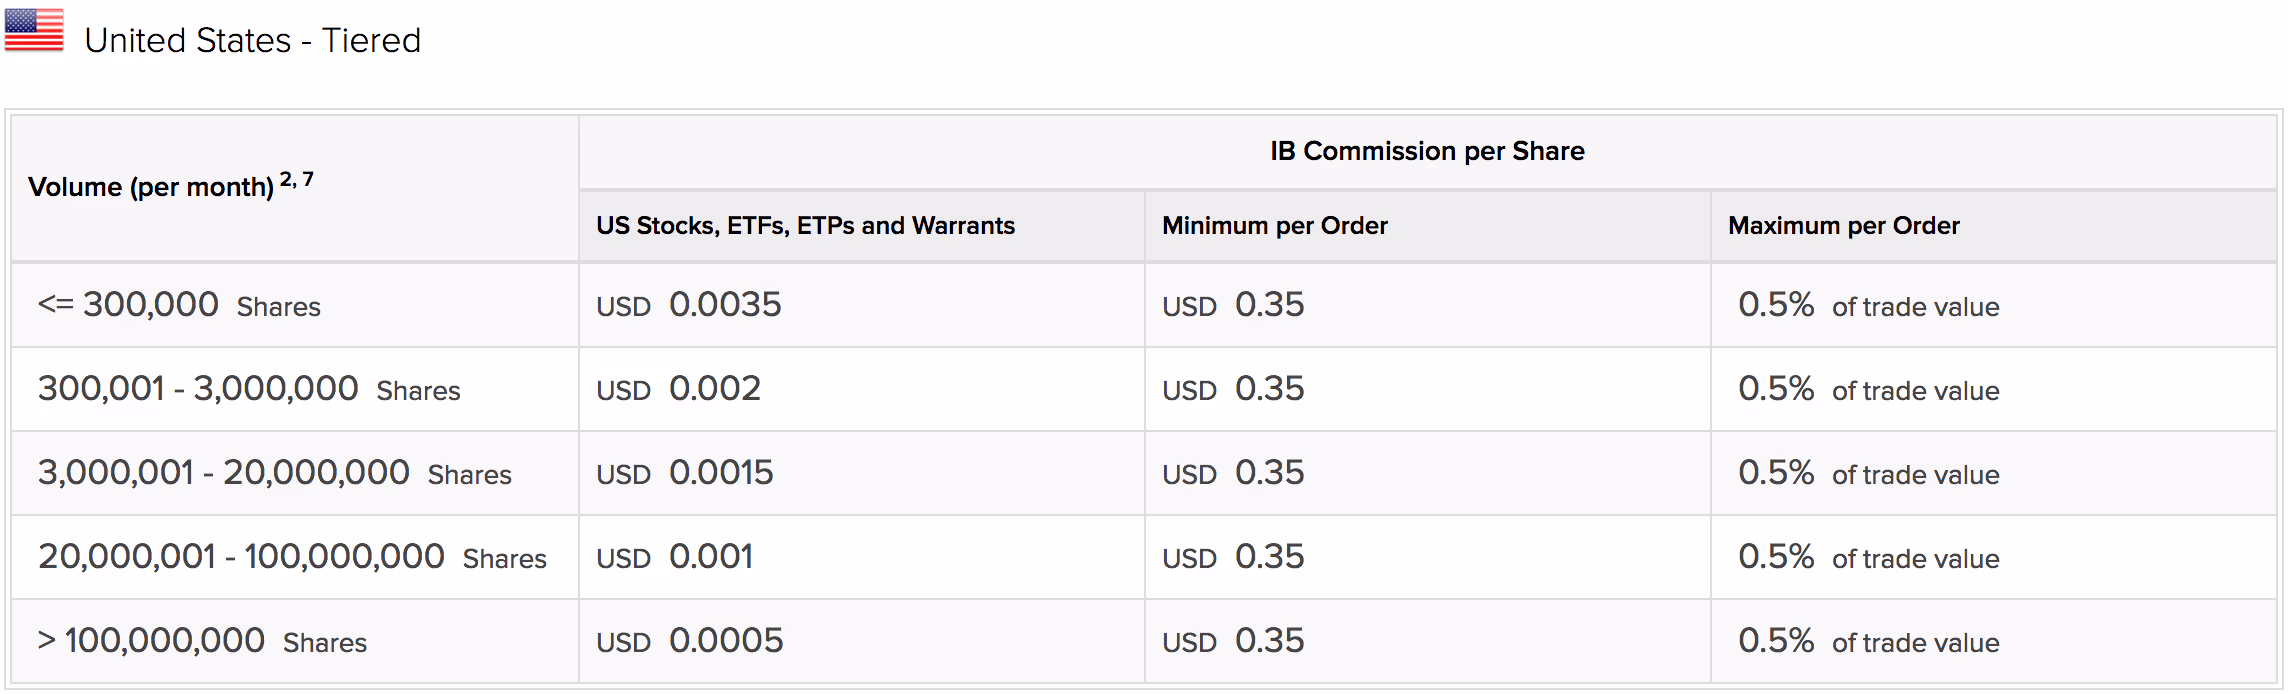Select "US Stocks, ETFs, ETPs and Warrants" header
This screenshot has height=694, width=2288.
(805, 226)
